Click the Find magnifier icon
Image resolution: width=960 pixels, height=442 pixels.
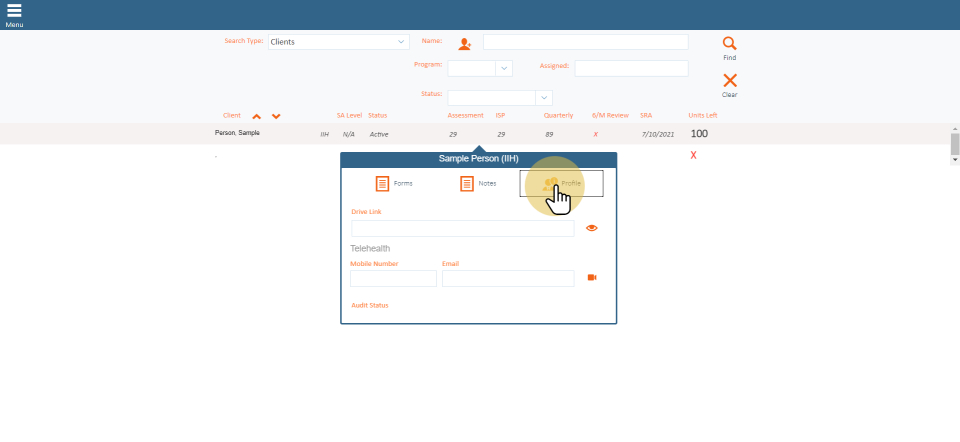(729, 44)
